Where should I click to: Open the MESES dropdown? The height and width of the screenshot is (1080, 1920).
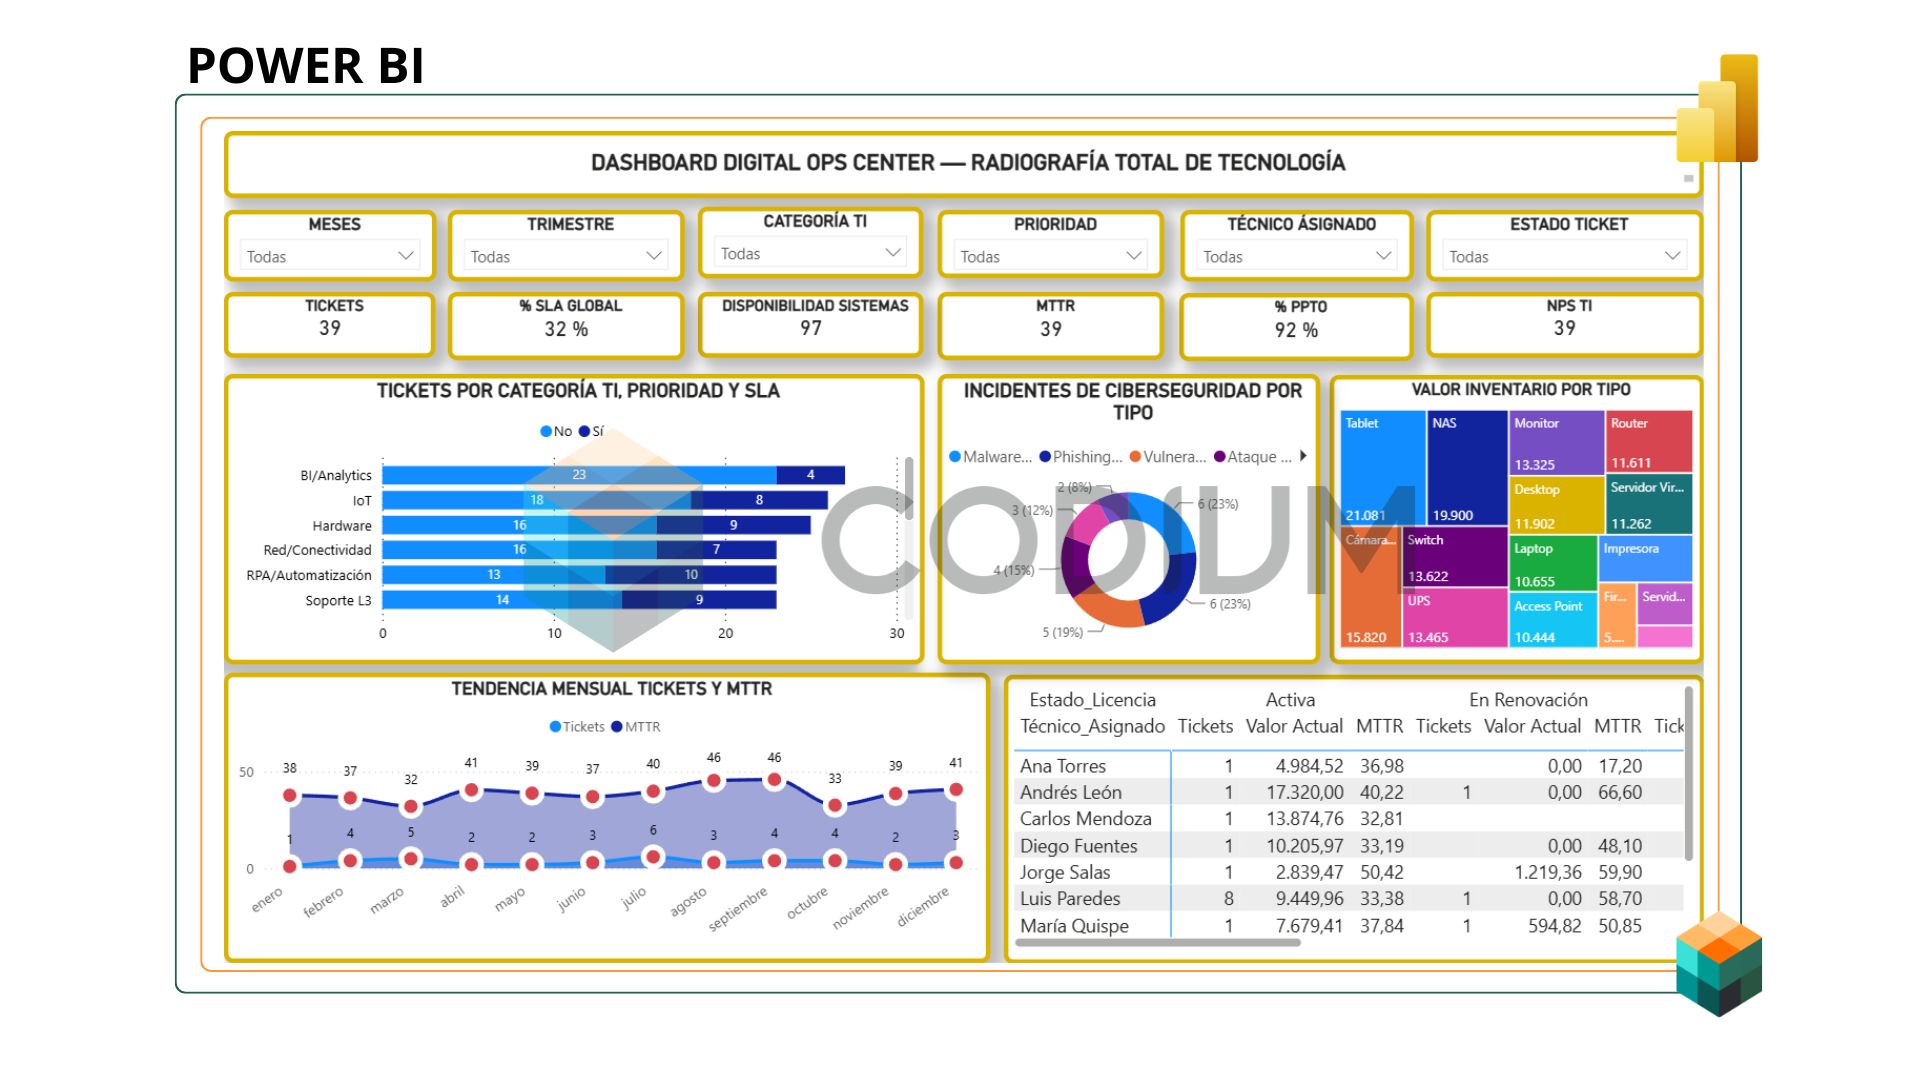[x=330, y=256]
